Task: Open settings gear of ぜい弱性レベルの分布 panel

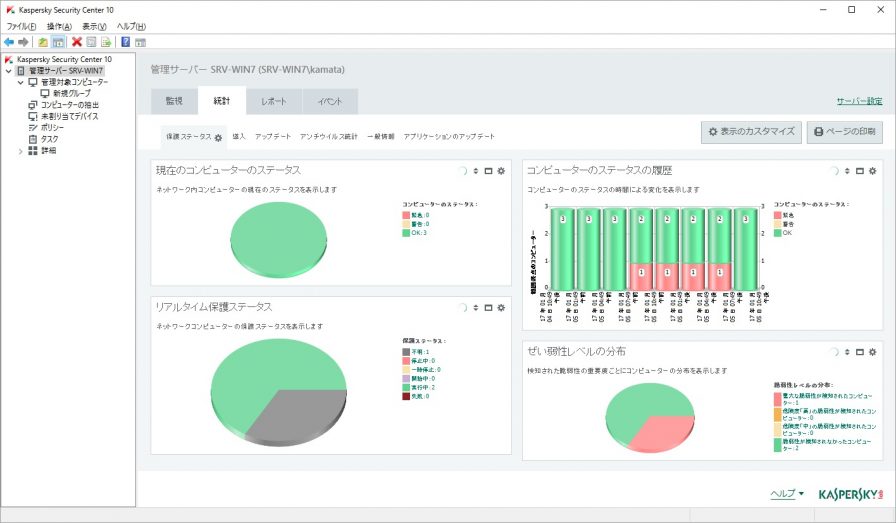Action: tap(873, 352)
